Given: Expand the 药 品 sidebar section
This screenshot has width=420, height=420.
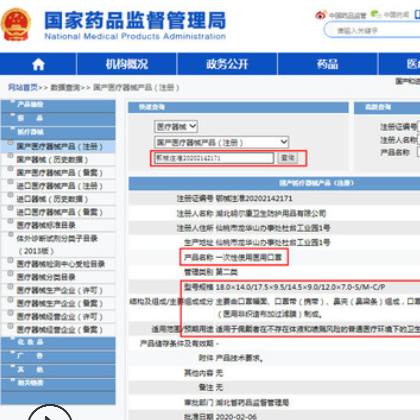Looking at the screenshot, I should click(x=58, y=118).
